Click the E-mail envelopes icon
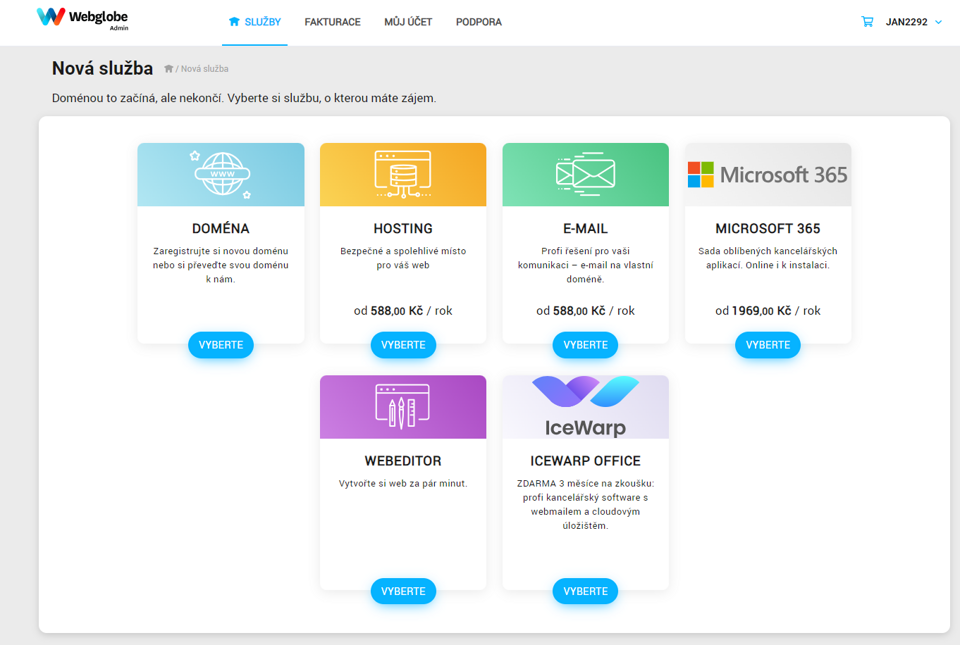This screenshot has width=960, height=645. (x=585, y=174)
